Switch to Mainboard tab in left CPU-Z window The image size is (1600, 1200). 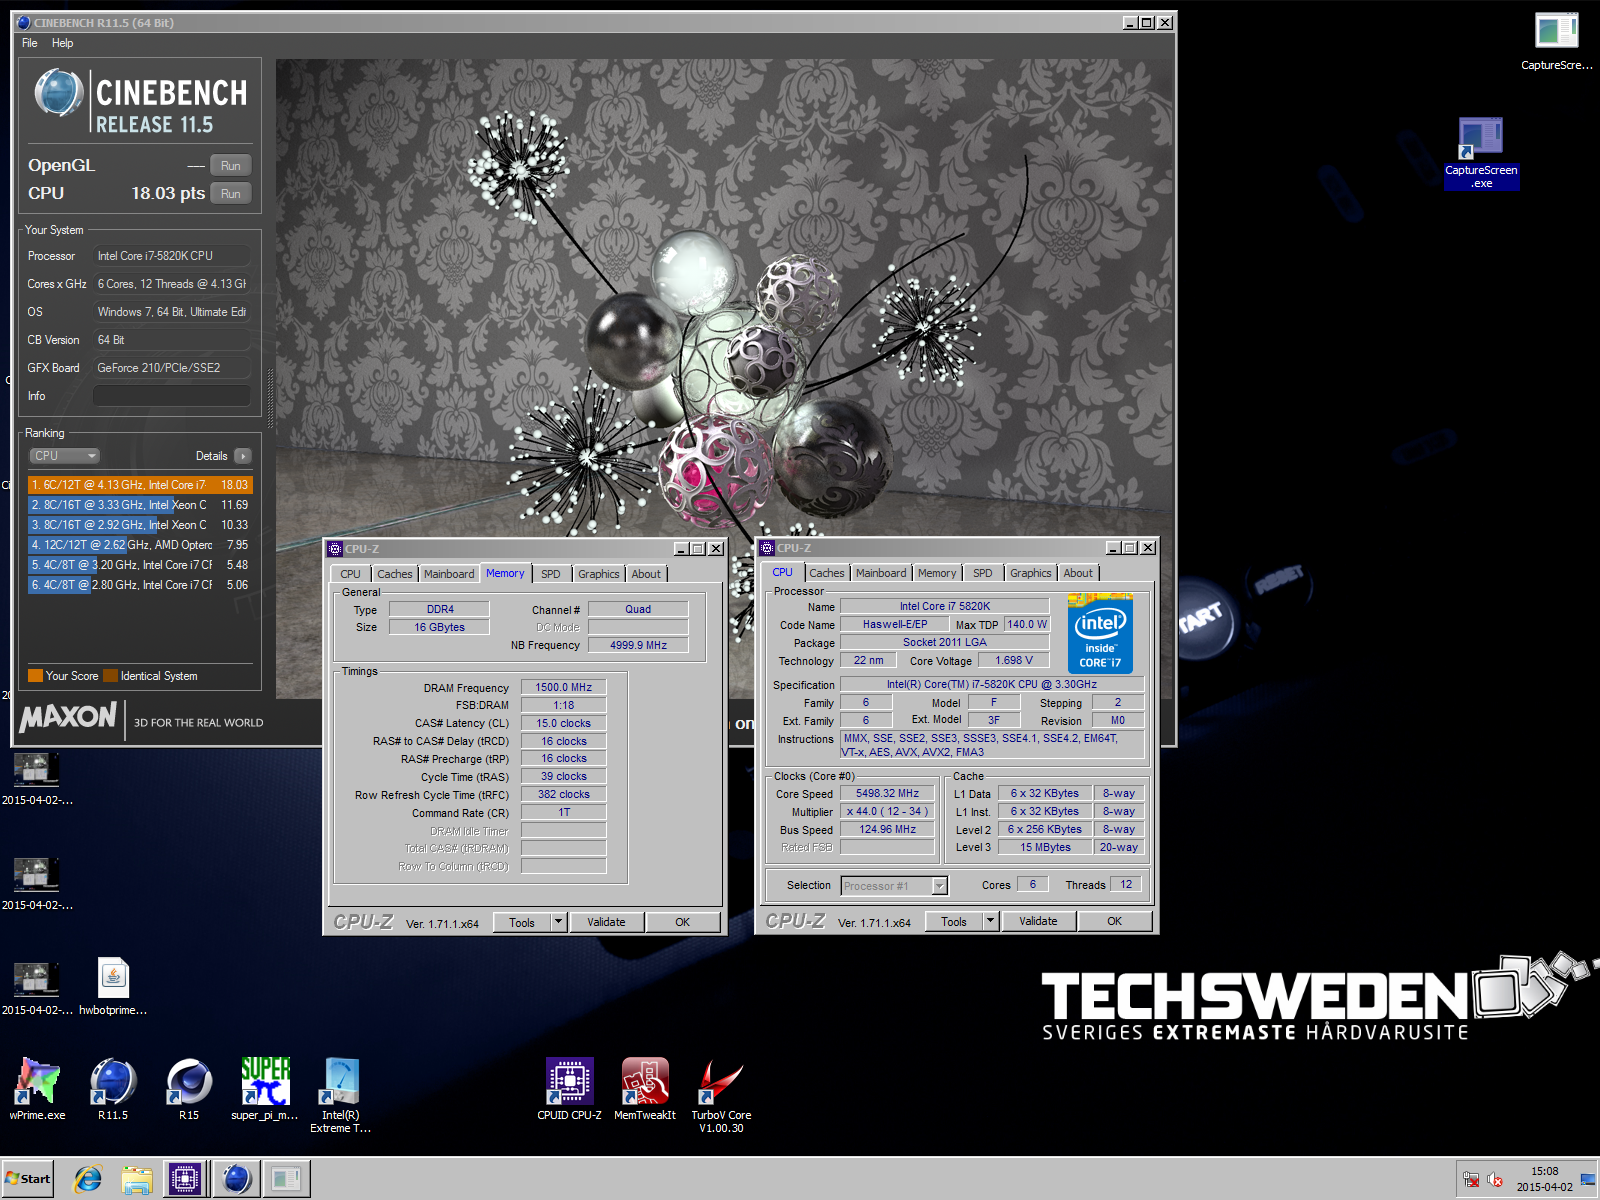[449, 574]
